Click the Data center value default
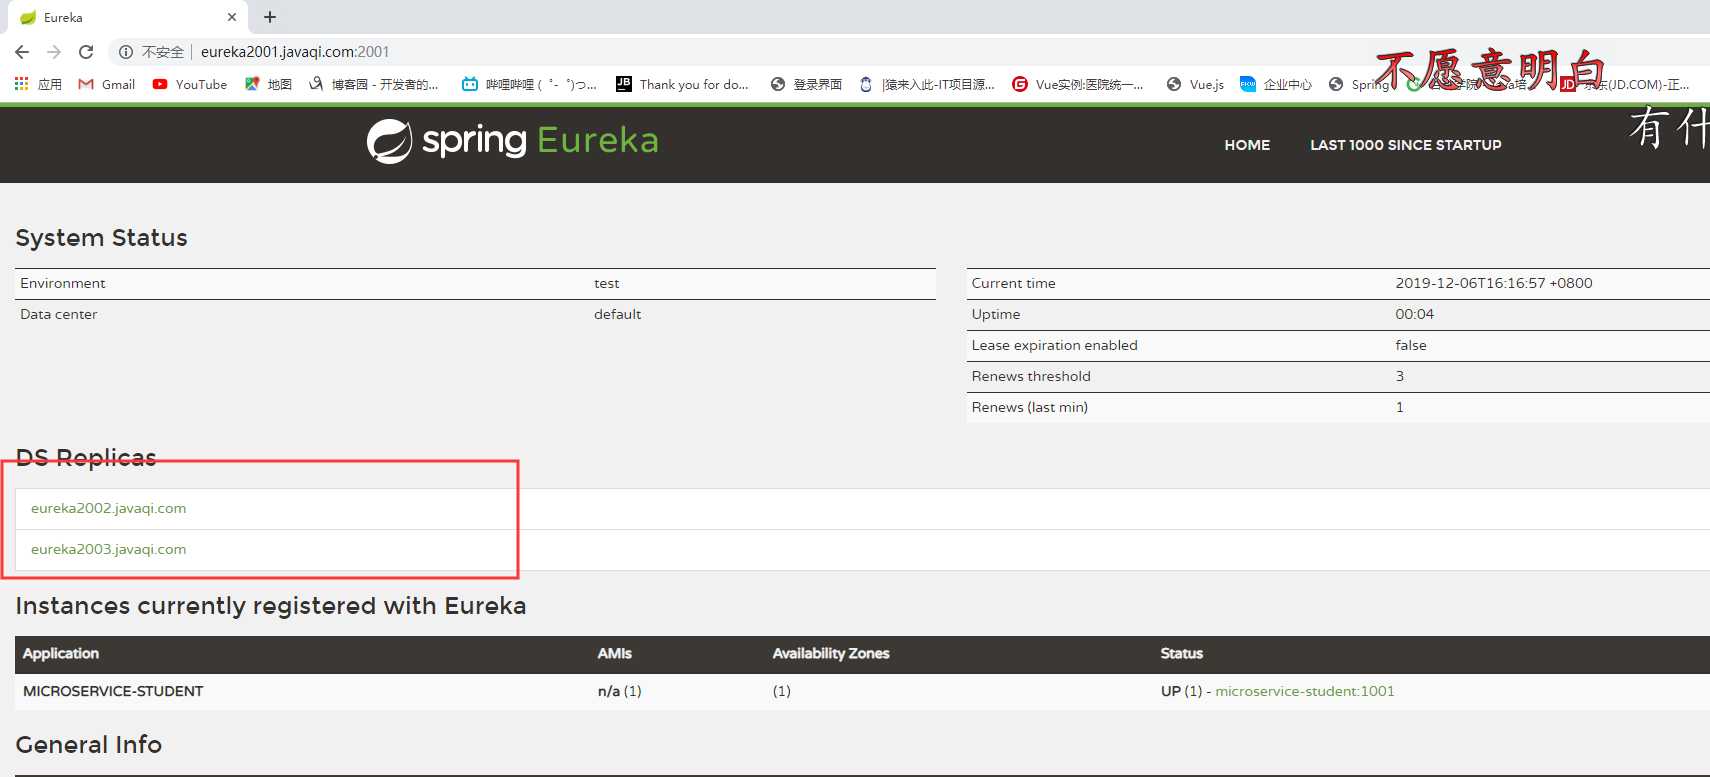Image resolution: width=1710 pixels, height=777 pixels. [x=618, y=314]
